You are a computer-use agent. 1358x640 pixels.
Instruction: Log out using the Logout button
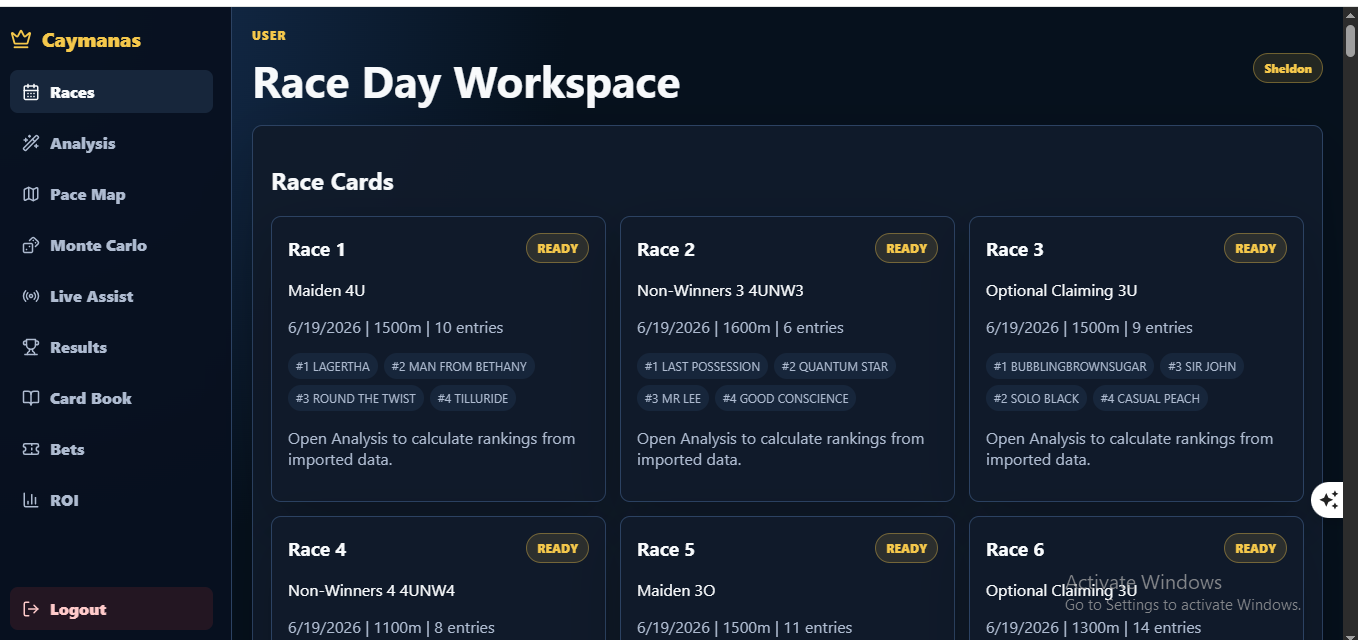pos(111,609)
